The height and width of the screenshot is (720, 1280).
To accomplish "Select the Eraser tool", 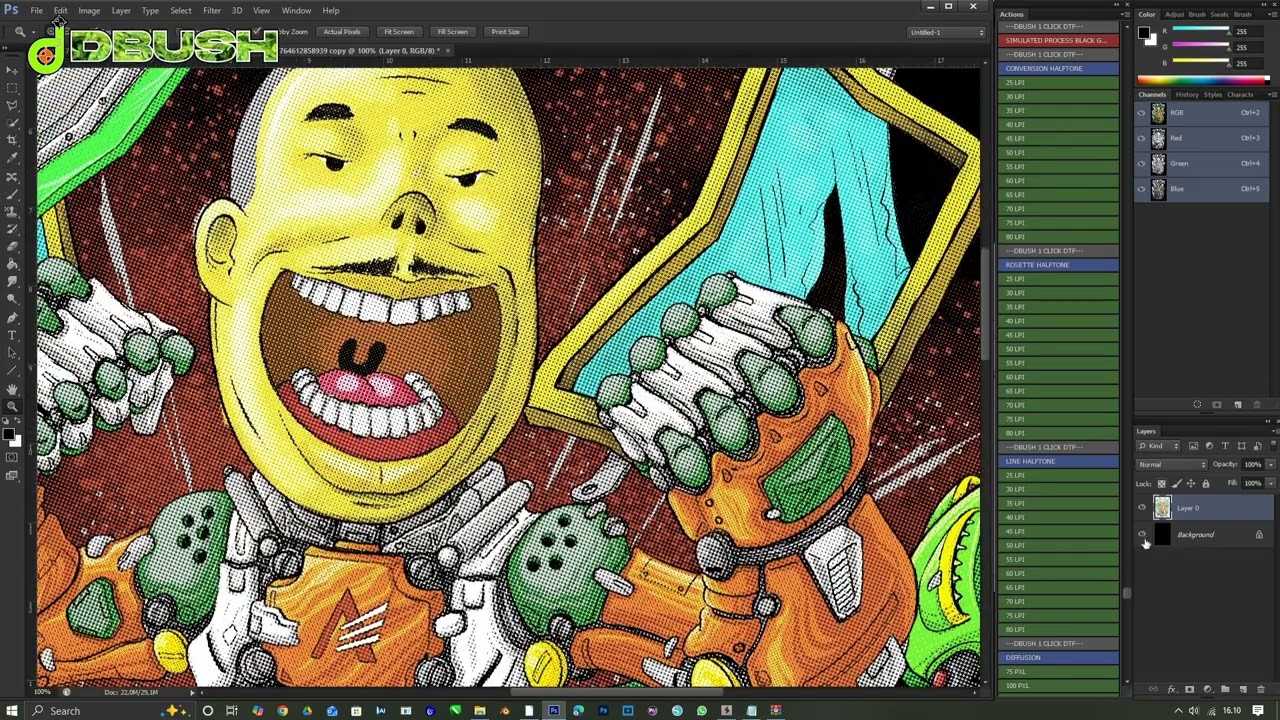I will (x=13, y=246).
